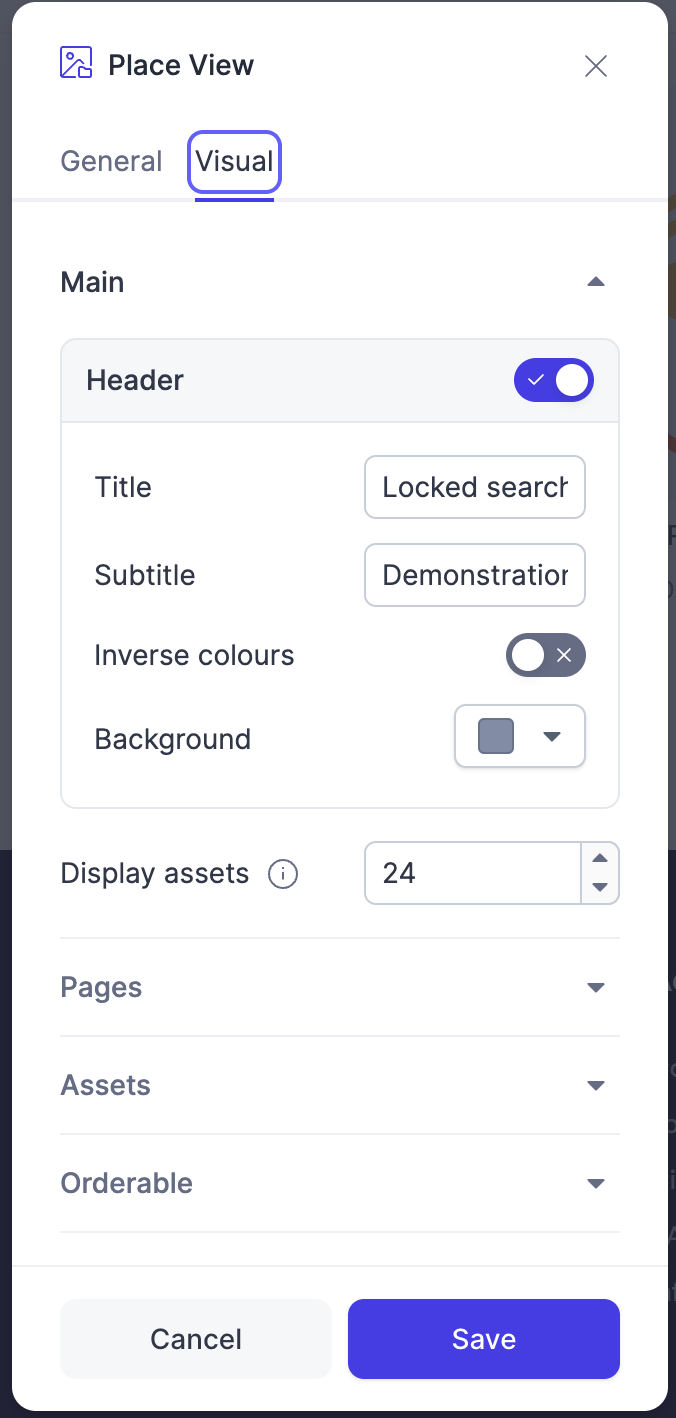Enable the Inverse colours toggle

pyautogui.click(x=545, y=656)
